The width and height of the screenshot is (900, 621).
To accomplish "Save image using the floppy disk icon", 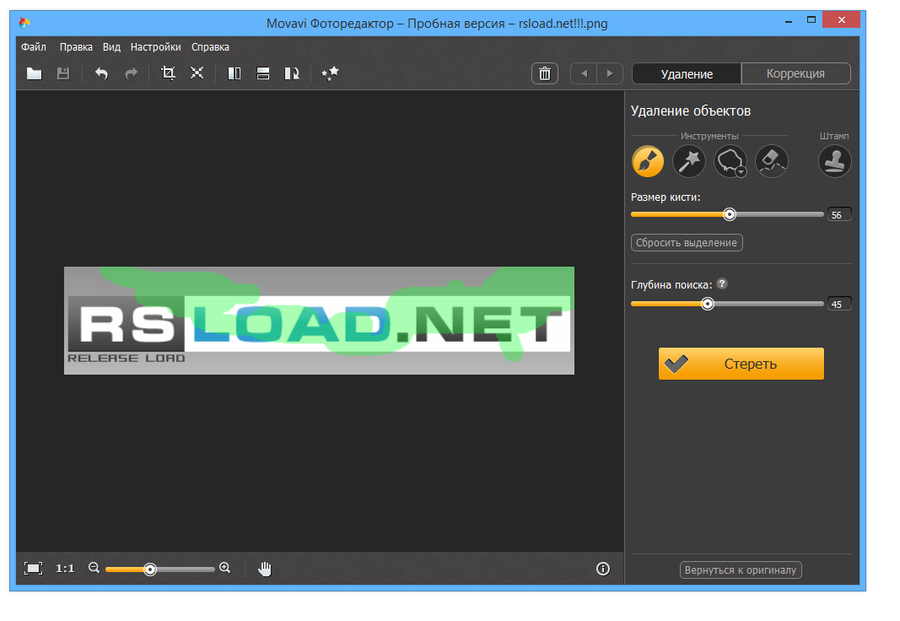I will [x=63, y=73].
